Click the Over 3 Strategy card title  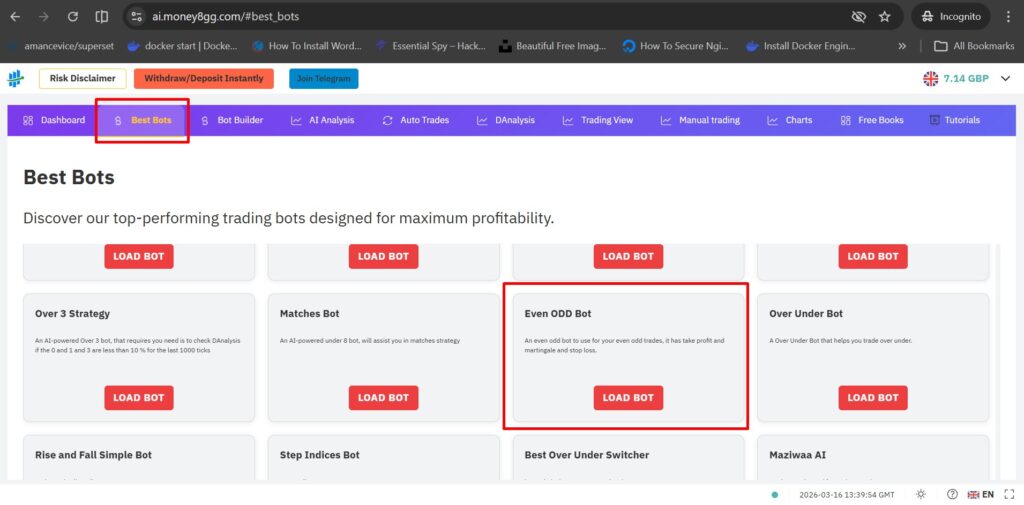coord(72,314)
